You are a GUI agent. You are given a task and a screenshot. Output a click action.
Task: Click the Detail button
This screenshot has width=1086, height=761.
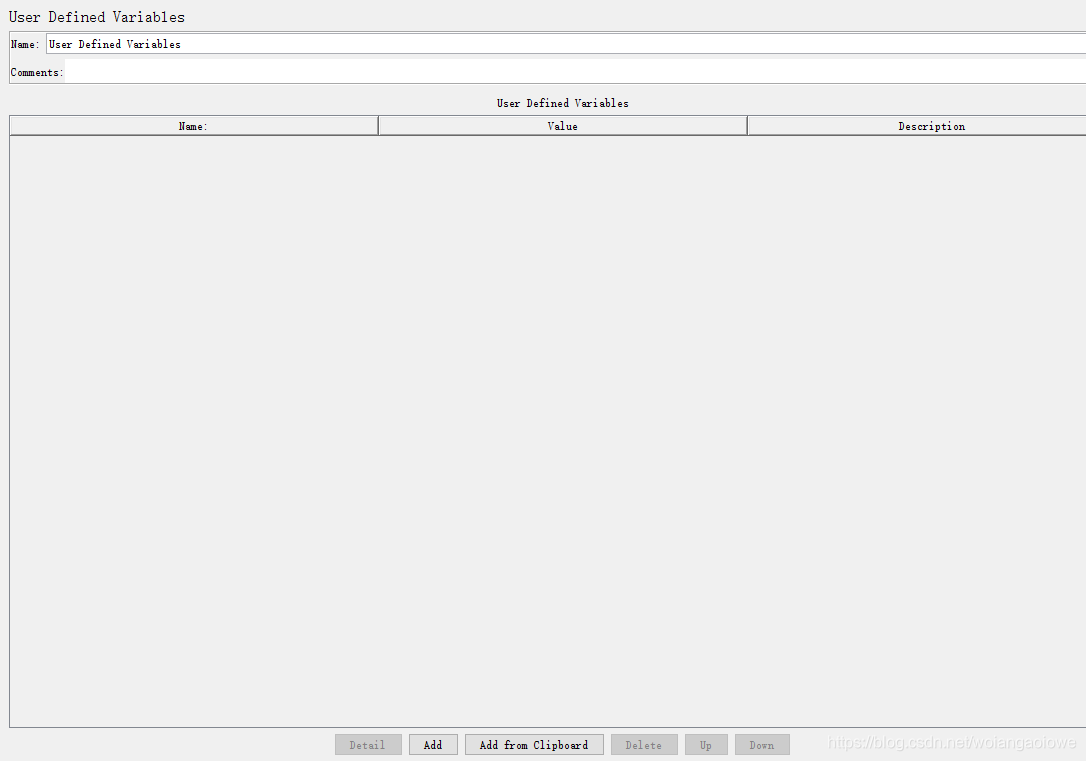coord(368,744)
